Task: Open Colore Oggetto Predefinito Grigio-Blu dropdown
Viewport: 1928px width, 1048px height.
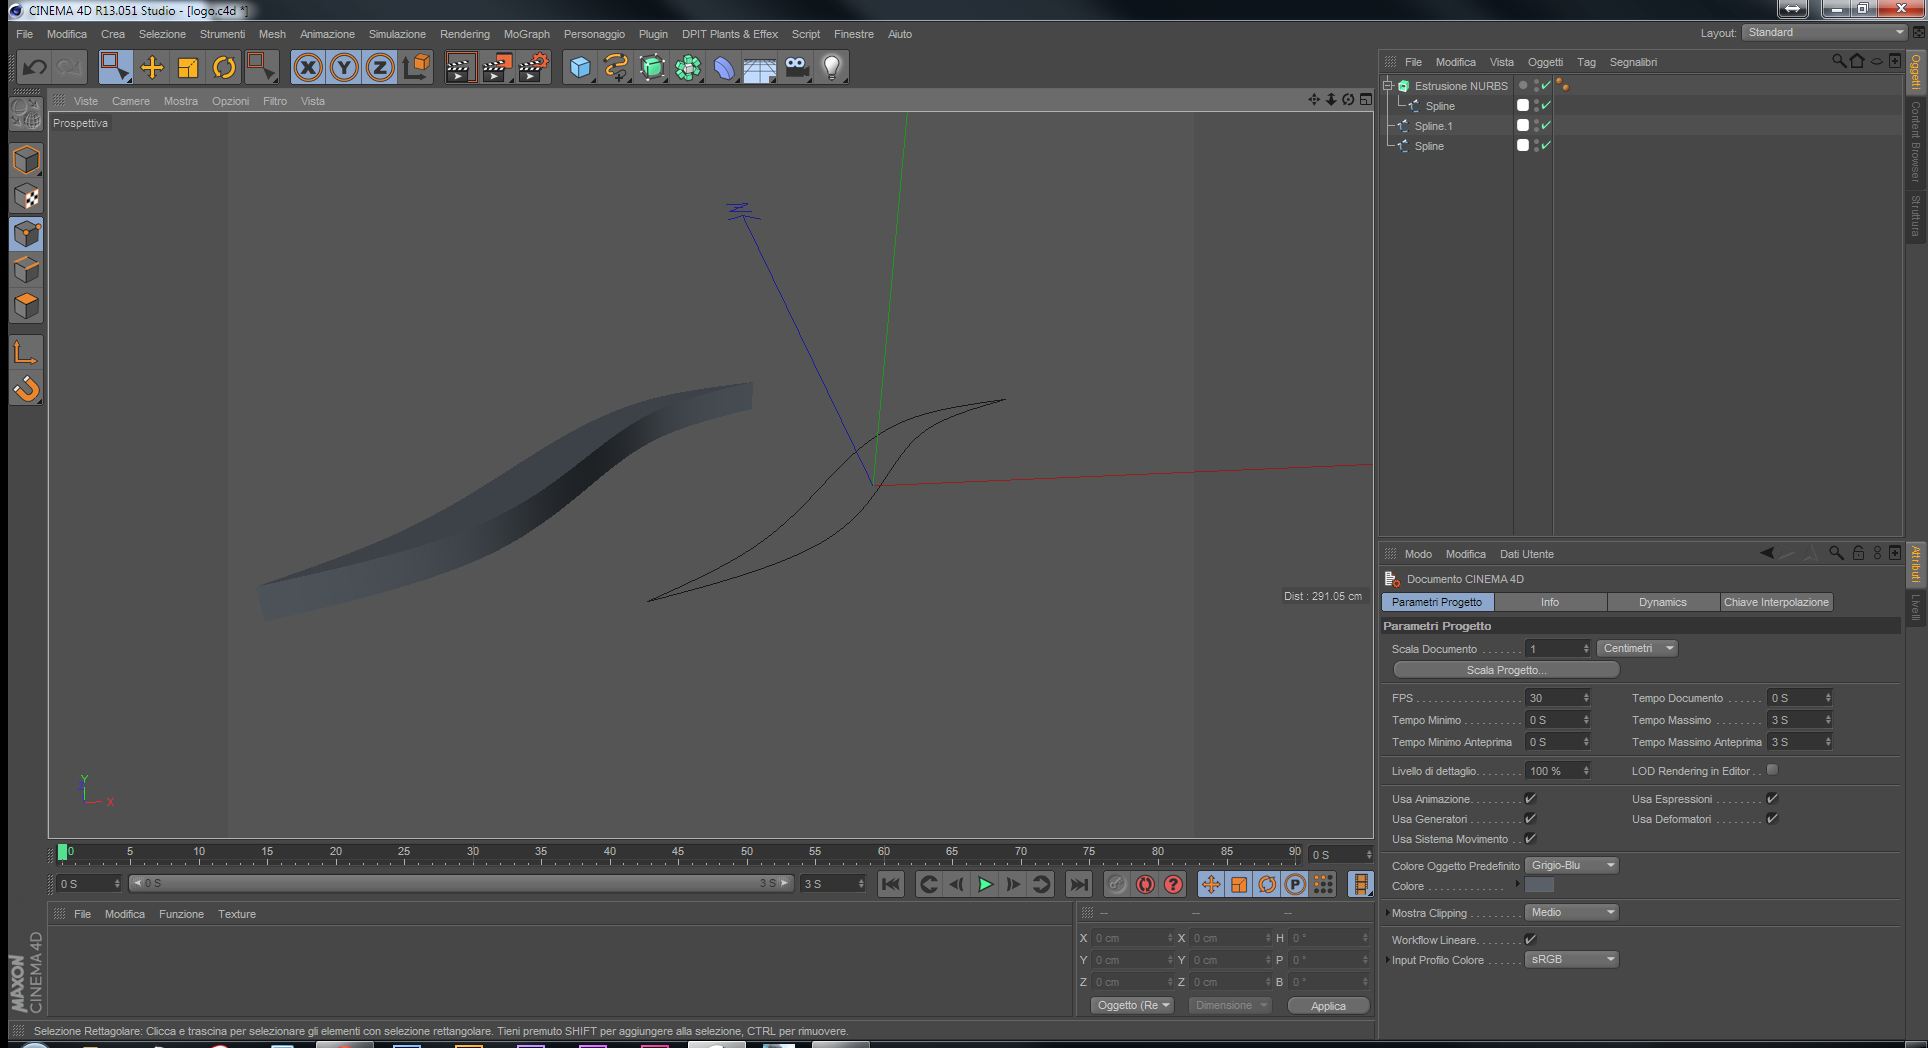Action: (x=1571, y=866)
